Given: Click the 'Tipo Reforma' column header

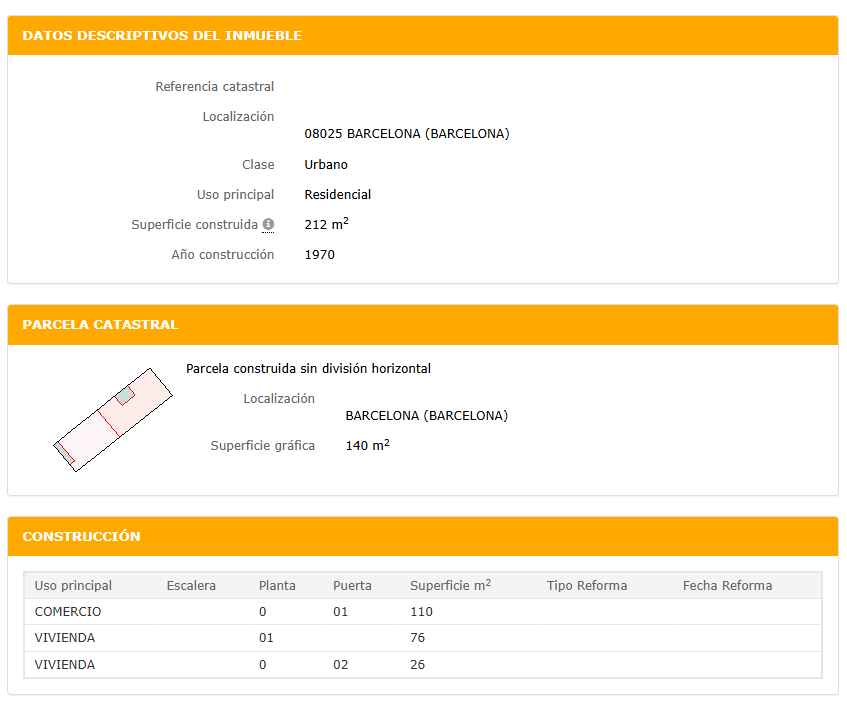Looking at the screenshot, I should tap(587, 586).
